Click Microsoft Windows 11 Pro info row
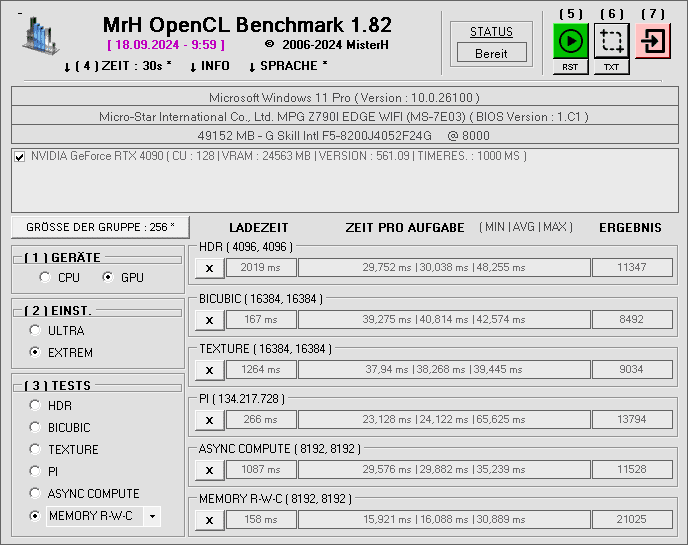Image resolution: width=688 pixels, height=545 pixels. pos(344,97)
